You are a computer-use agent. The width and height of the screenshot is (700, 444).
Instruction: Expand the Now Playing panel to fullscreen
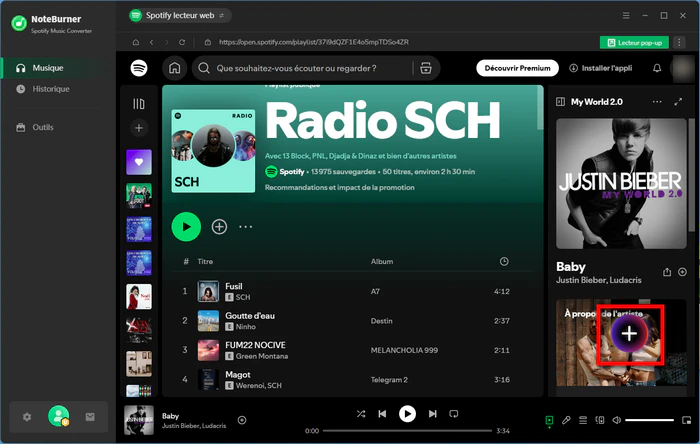[678, 102]
